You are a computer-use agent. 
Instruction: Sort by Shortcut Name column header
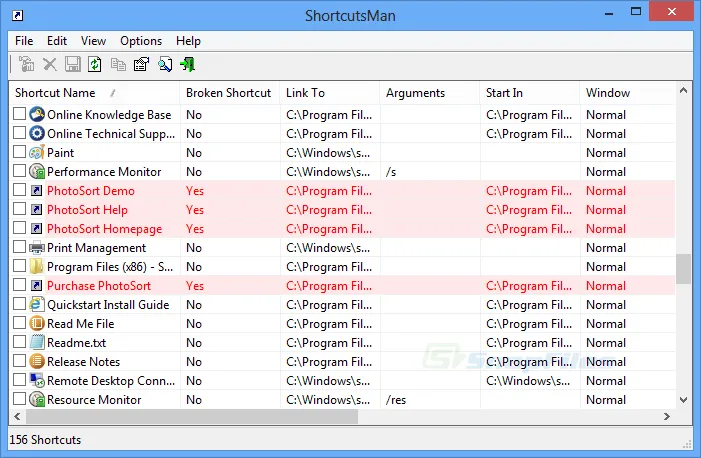click(x=94, y=93)
